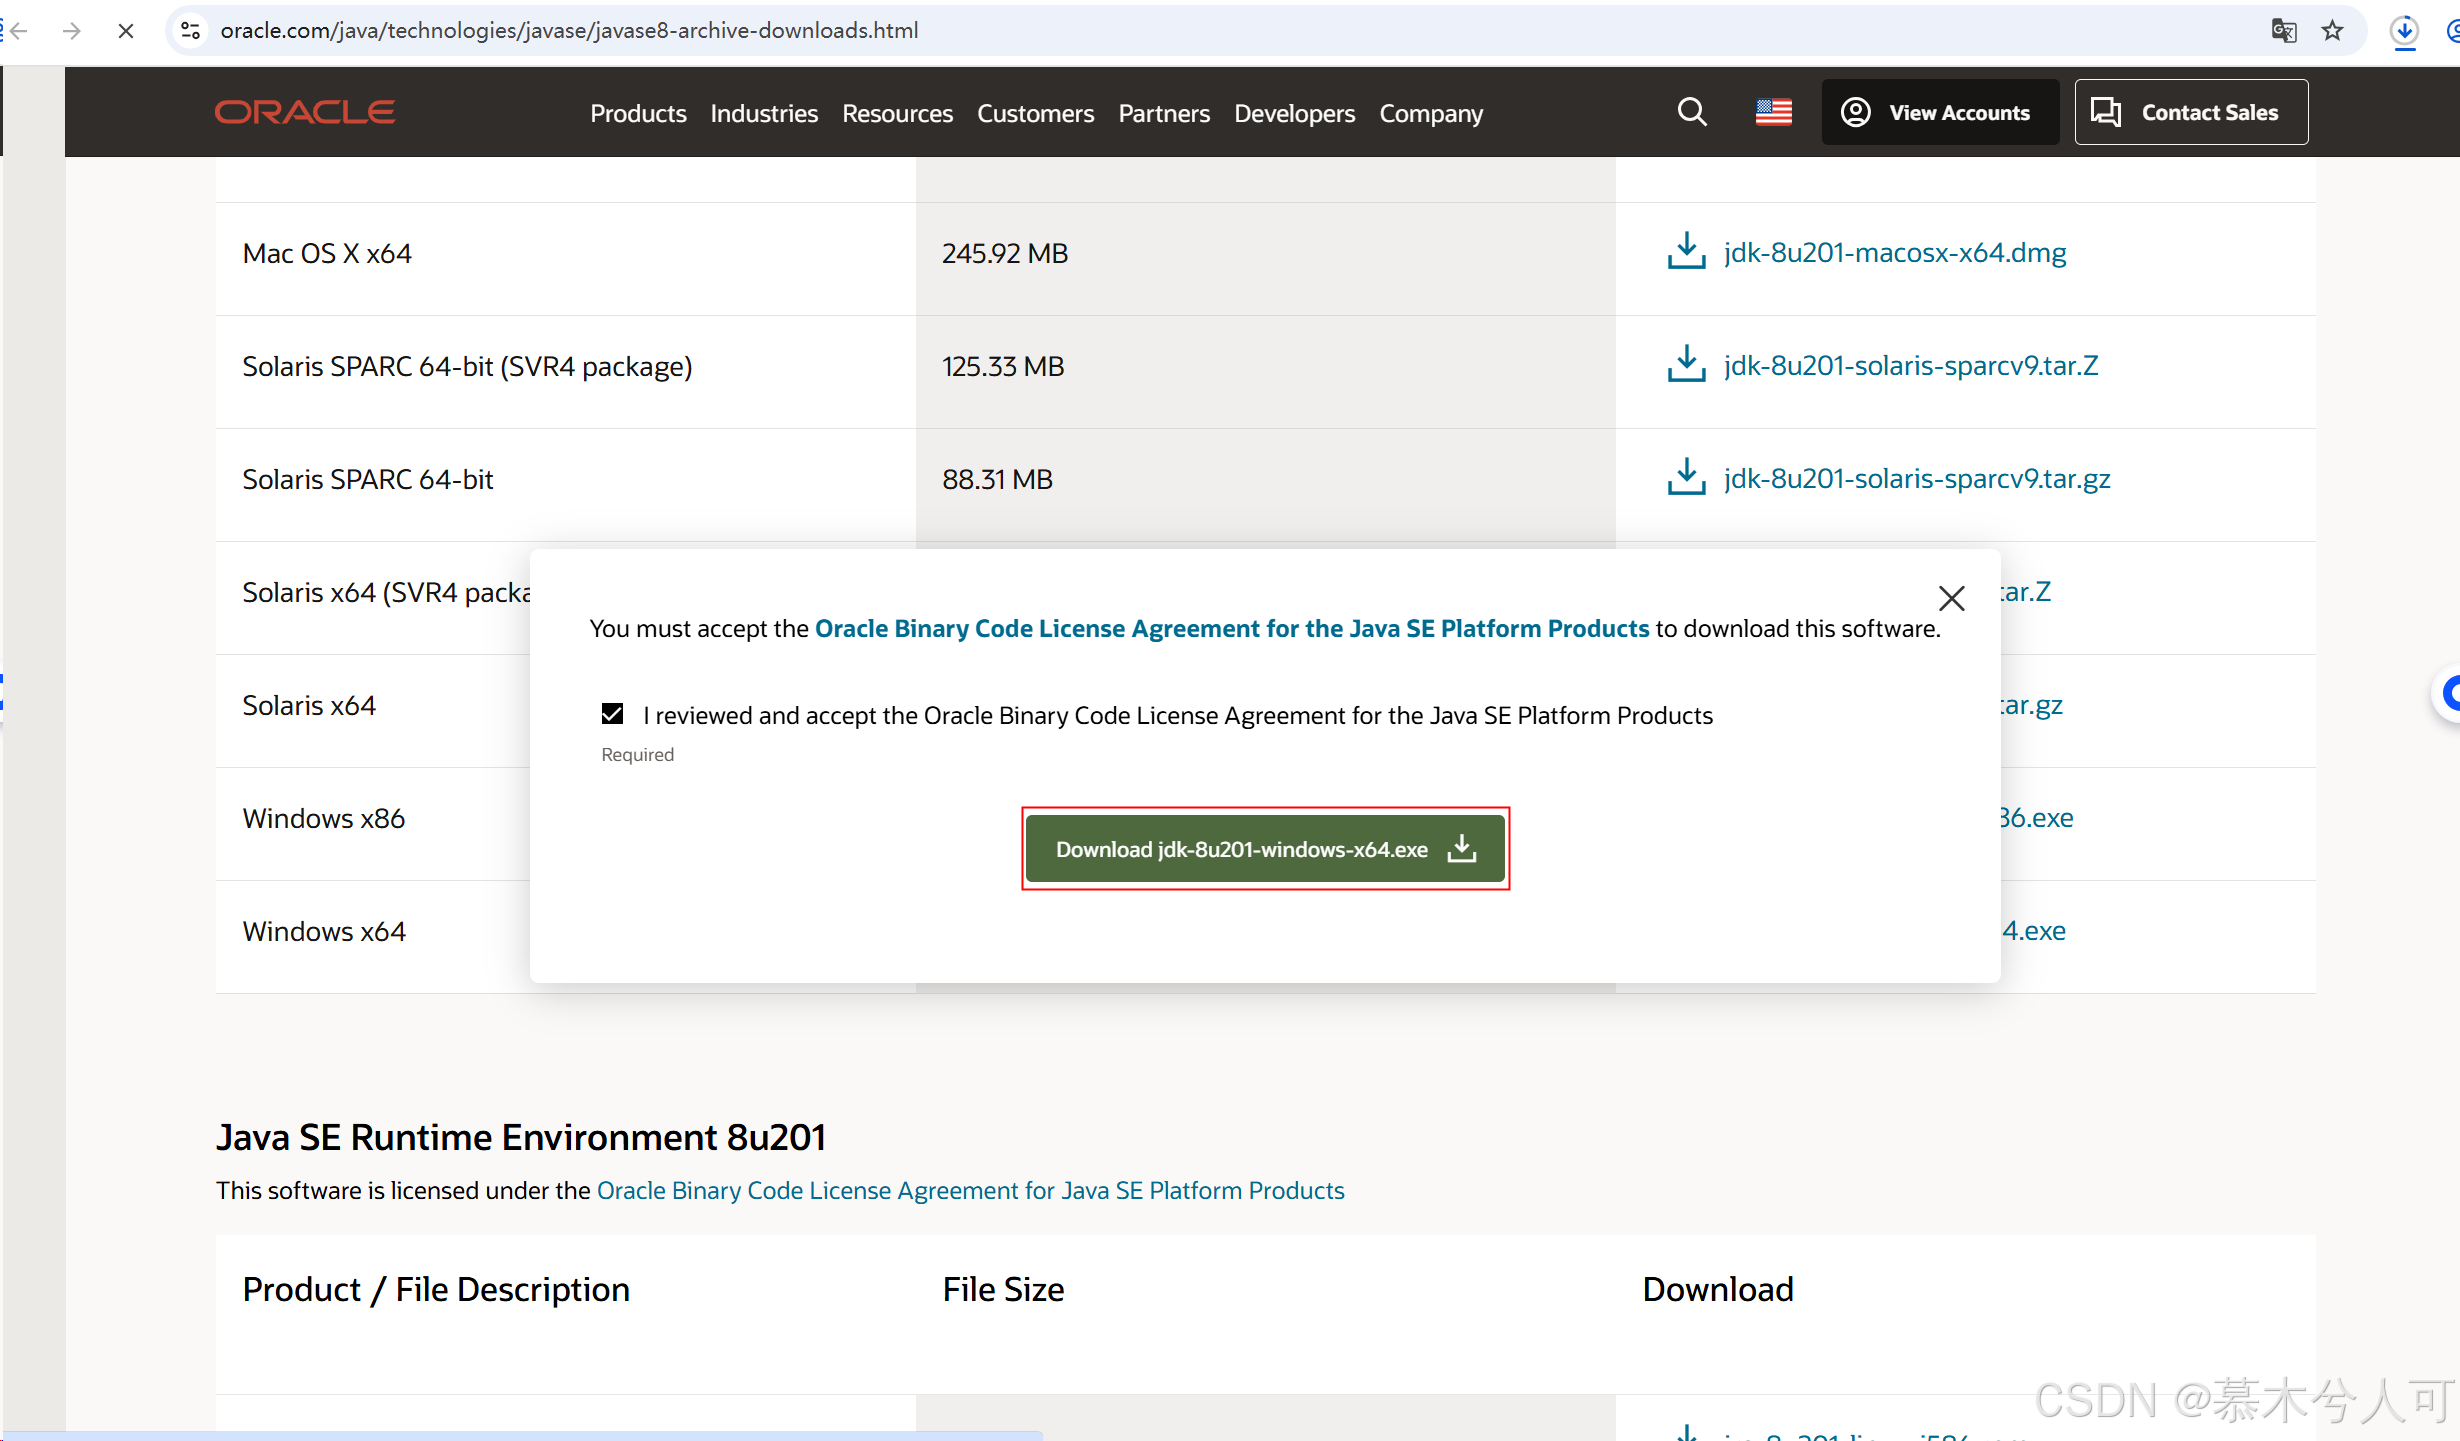Stop page loading with the X button
2460x1441 pixels.
(x=125, y=31)
